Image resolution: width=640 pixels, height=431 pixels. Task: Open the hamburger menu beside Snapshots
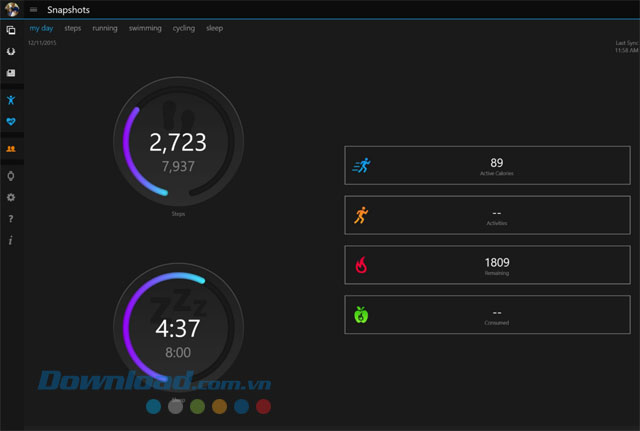[33, 10]
